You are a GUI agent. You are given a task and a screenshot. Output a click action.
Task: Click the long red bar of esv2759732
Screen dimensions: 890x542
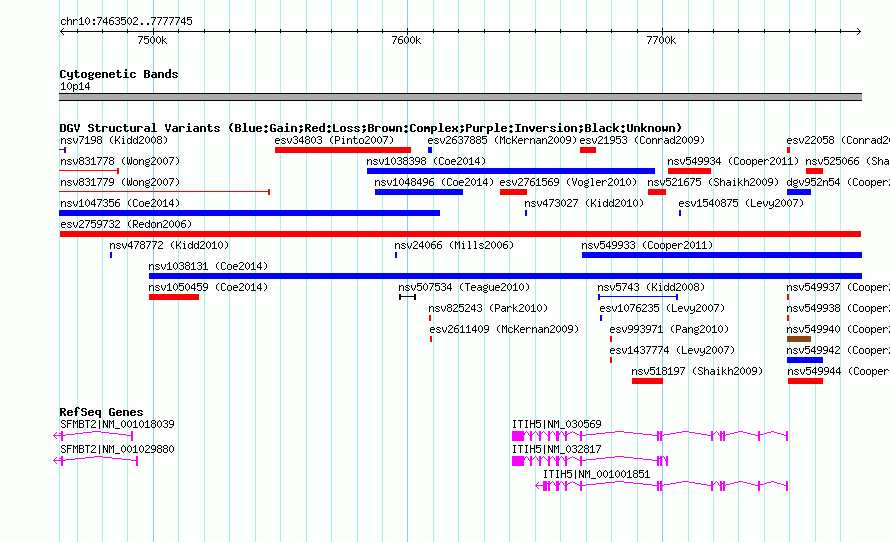point(460,234)
